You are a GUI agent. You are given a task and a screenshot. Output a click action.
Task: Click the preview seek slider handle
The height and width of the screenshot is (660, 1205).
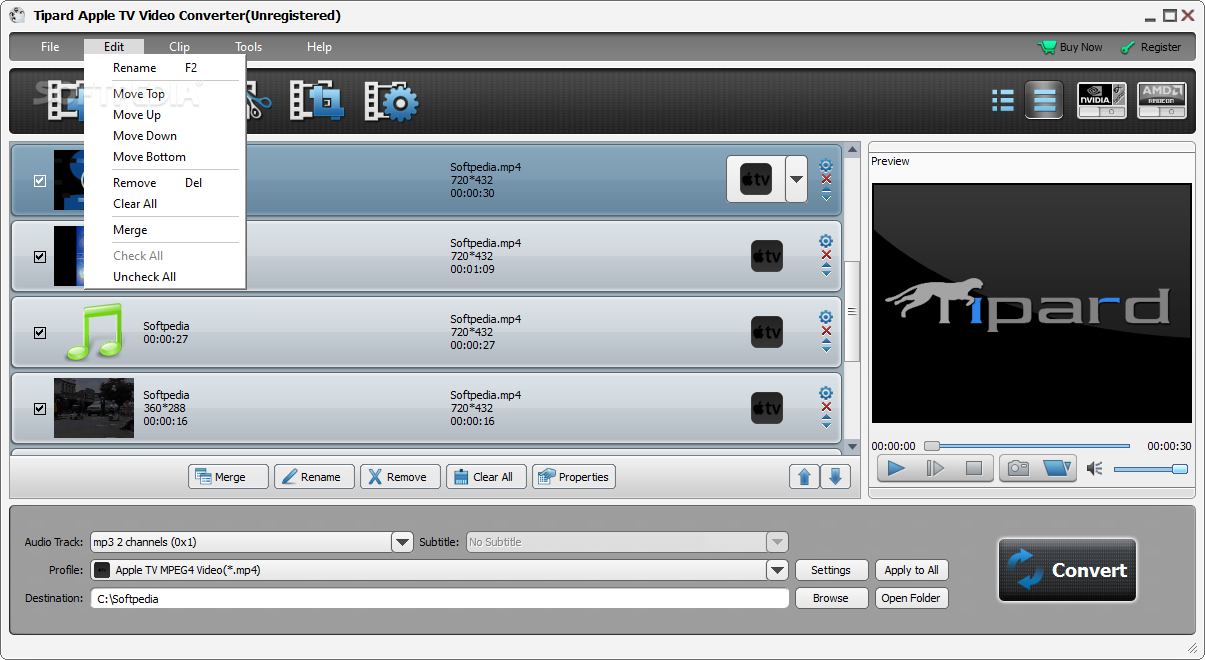tap(931, 446)
